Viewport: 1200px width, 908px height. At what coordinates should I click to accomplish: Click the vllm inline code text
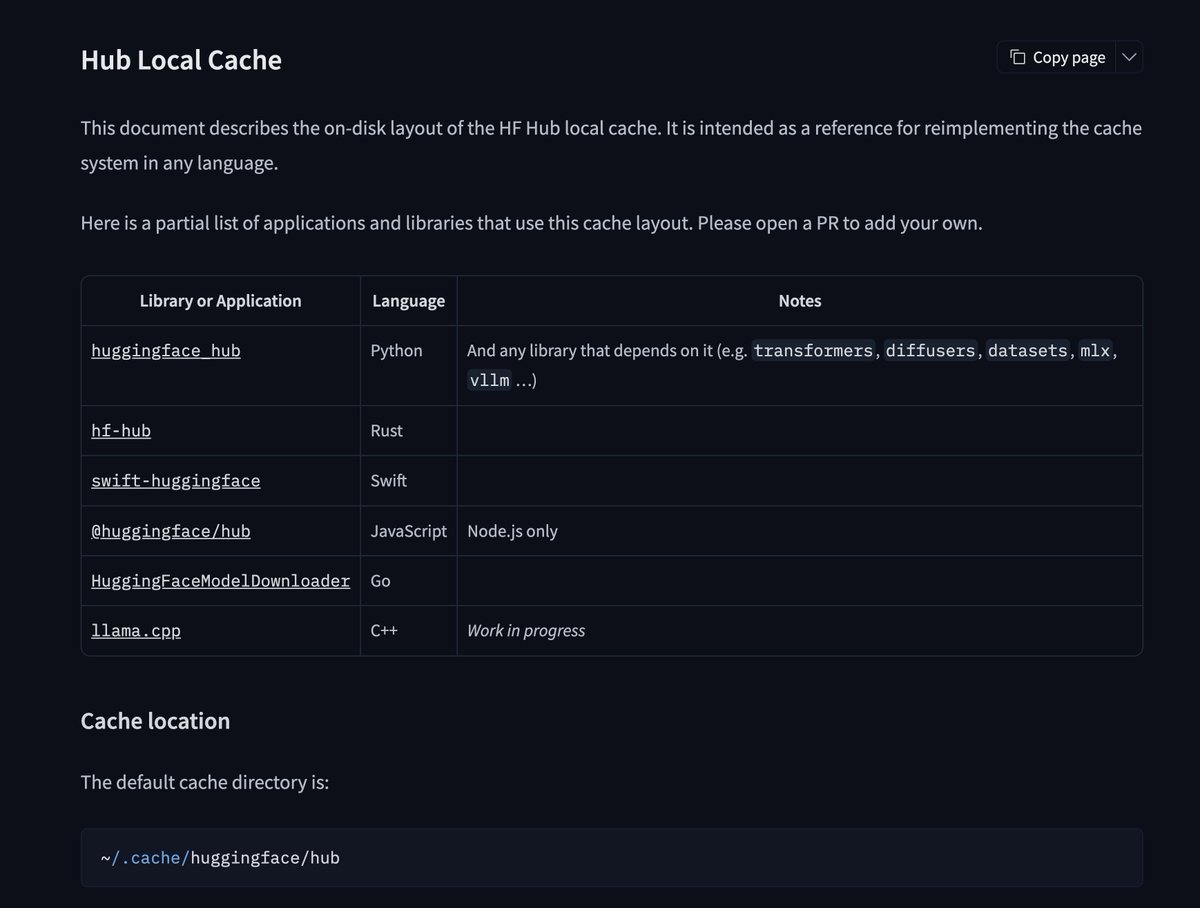tap(490, 380)
